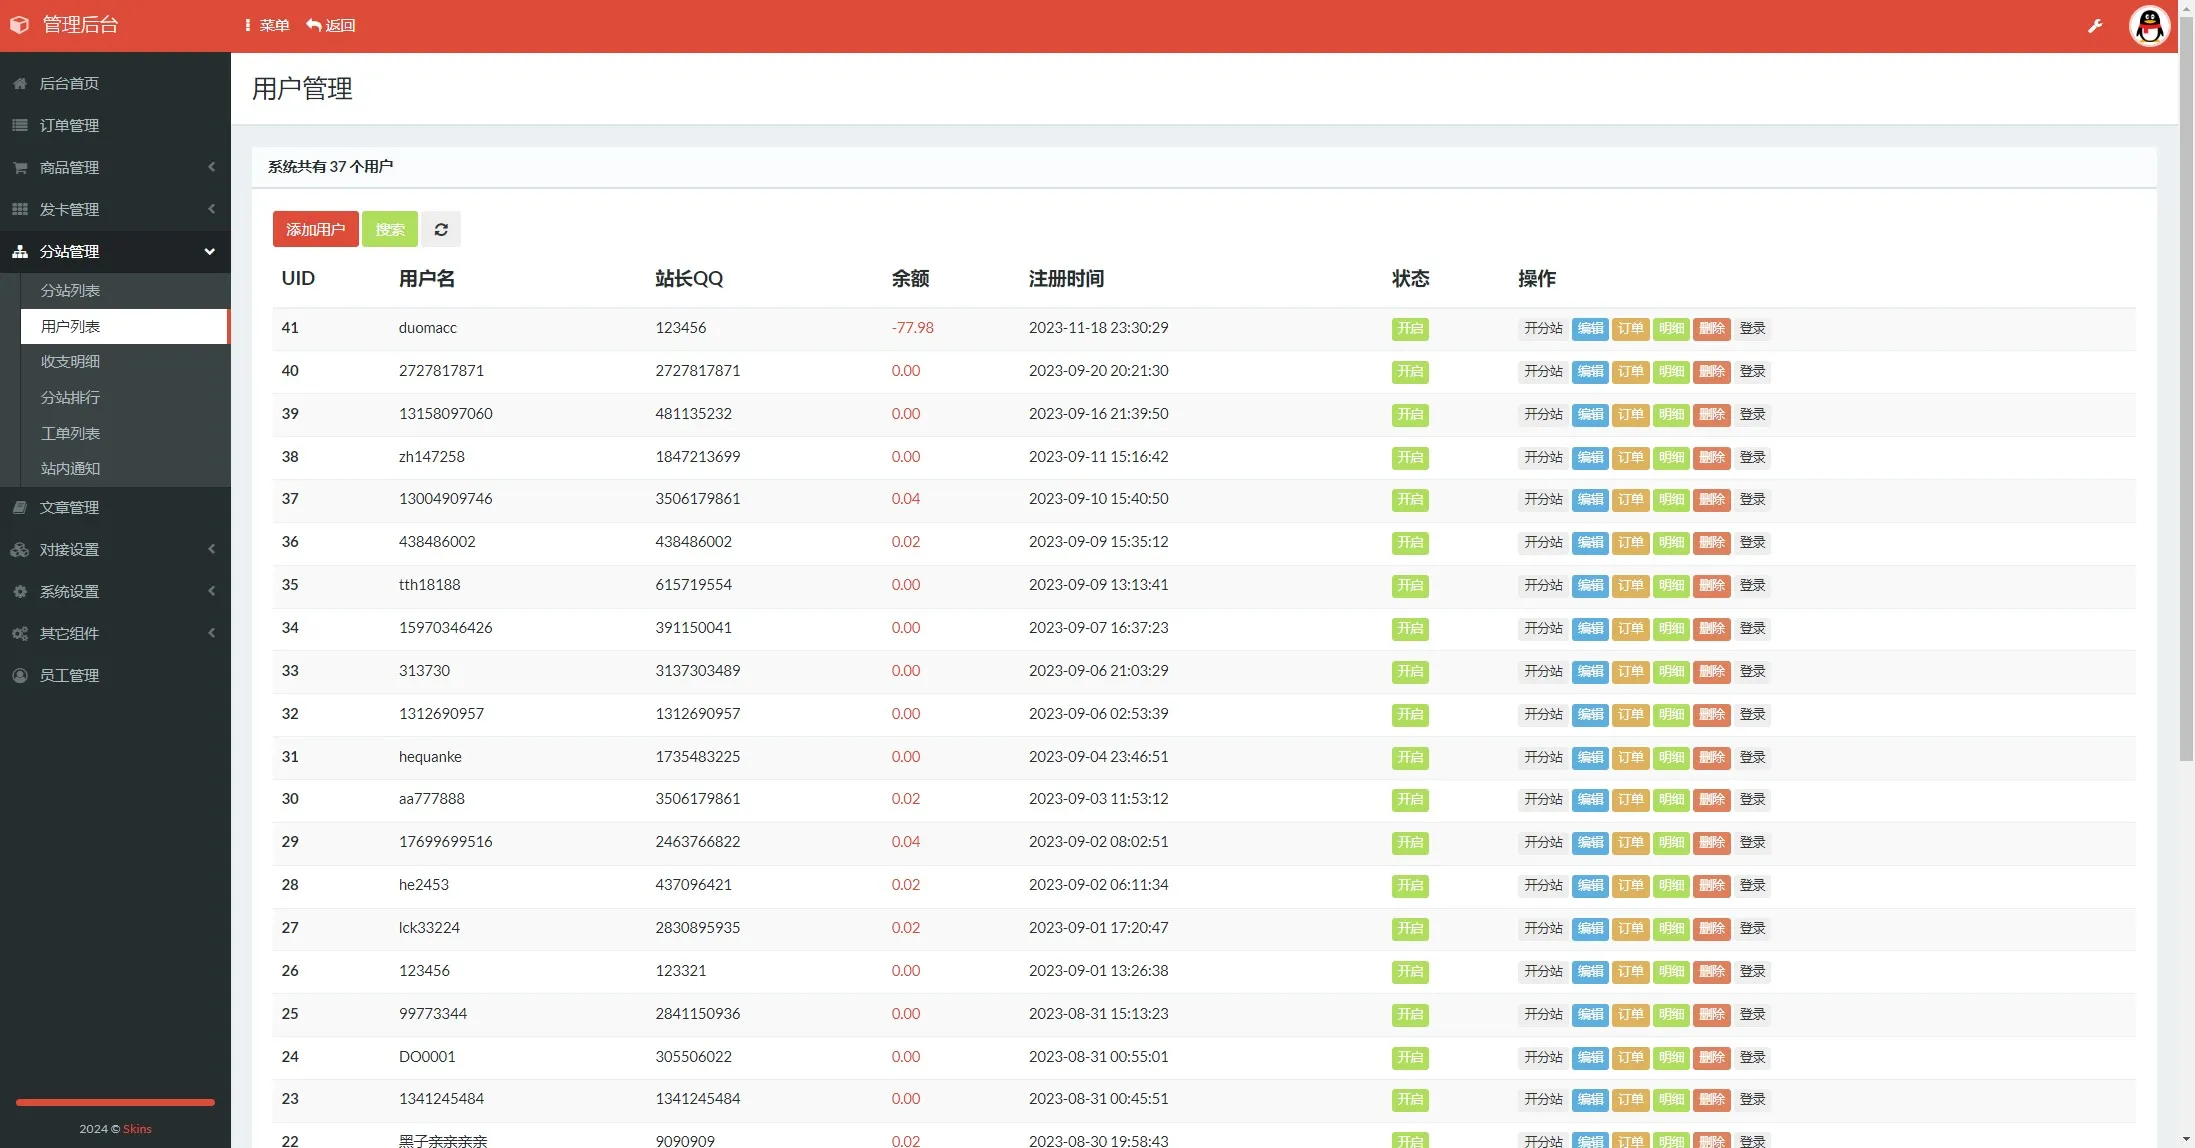Click the refresh icon button
Image resolution: width=2195 pixels, height=1148 pixels.
tap(441, 229)
